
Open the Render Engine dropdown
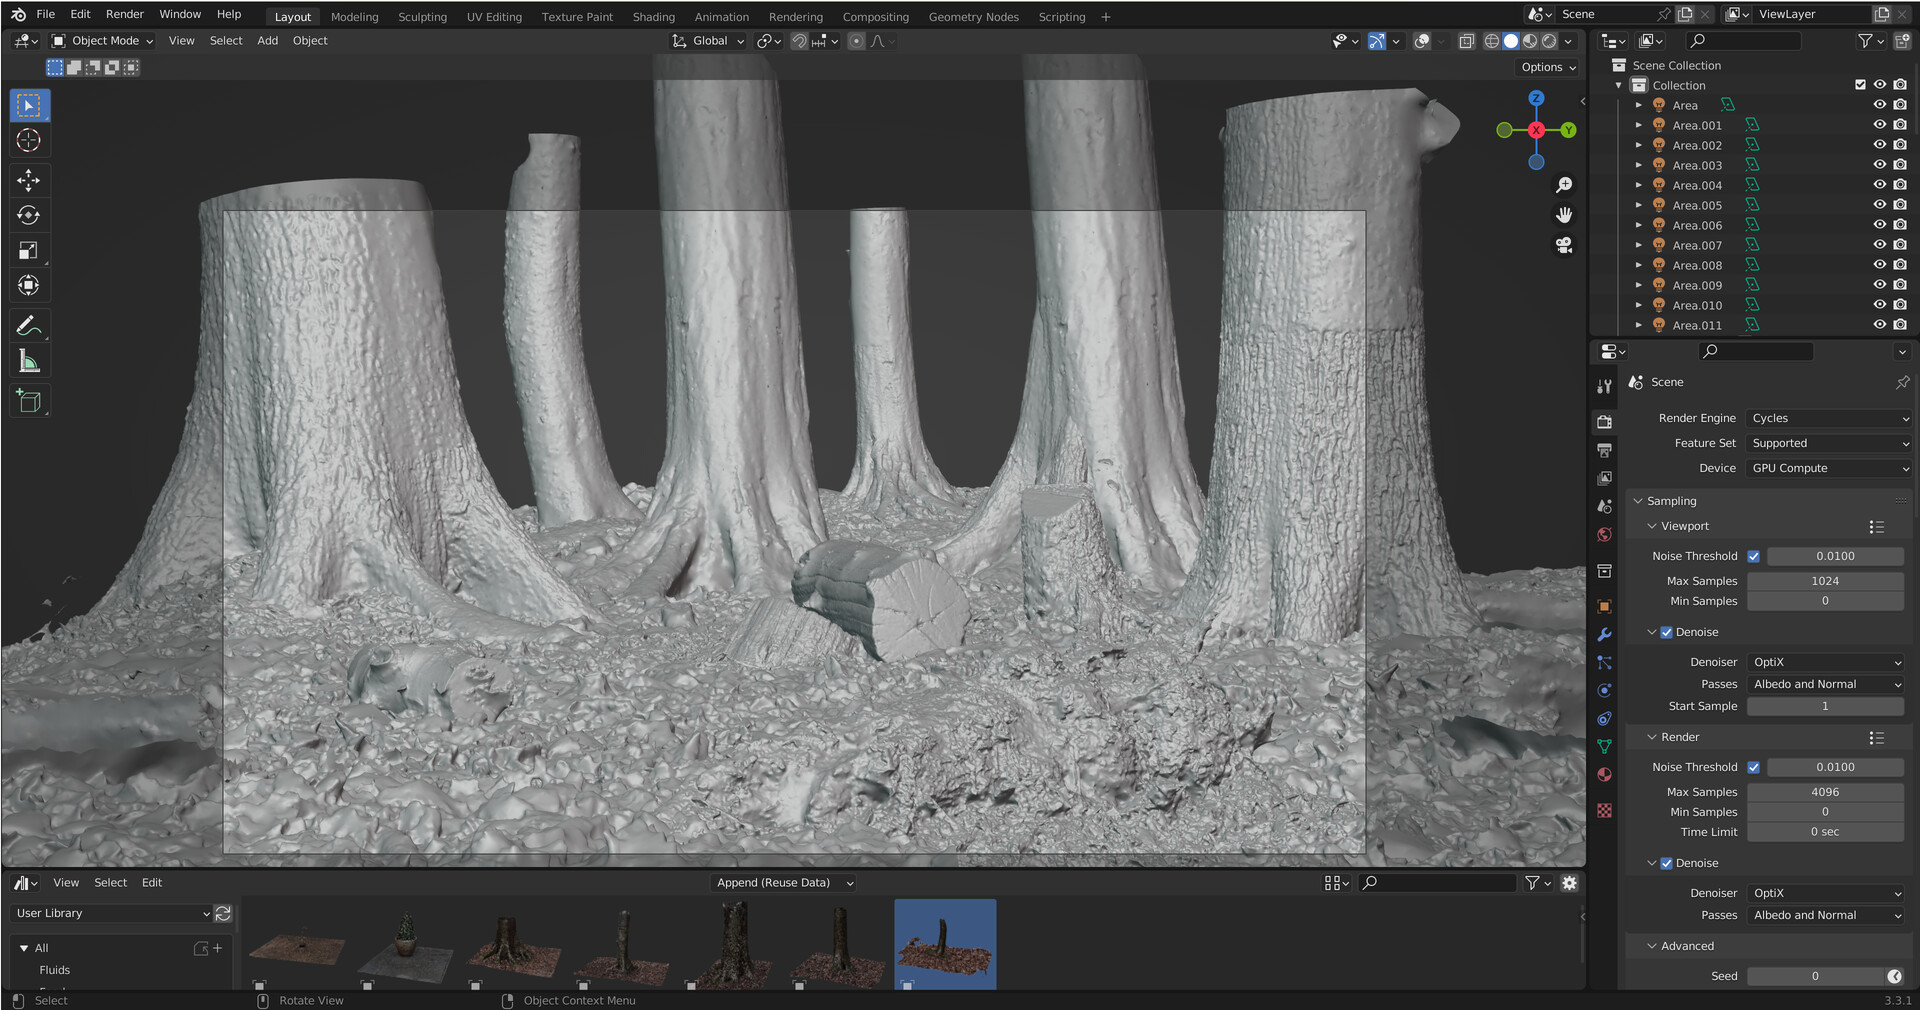pos(1828,418)
